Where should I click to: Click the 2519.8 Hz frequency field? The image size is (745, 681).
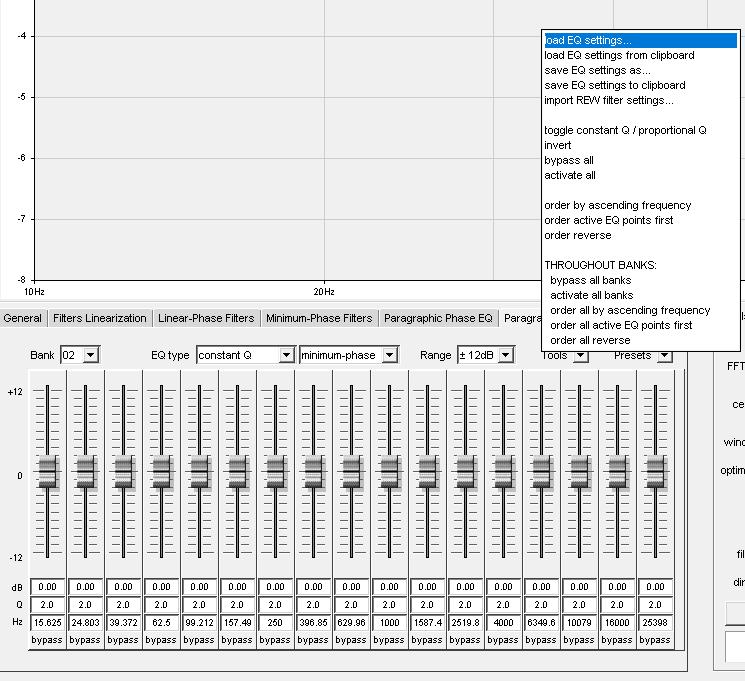tap(465, 623)
